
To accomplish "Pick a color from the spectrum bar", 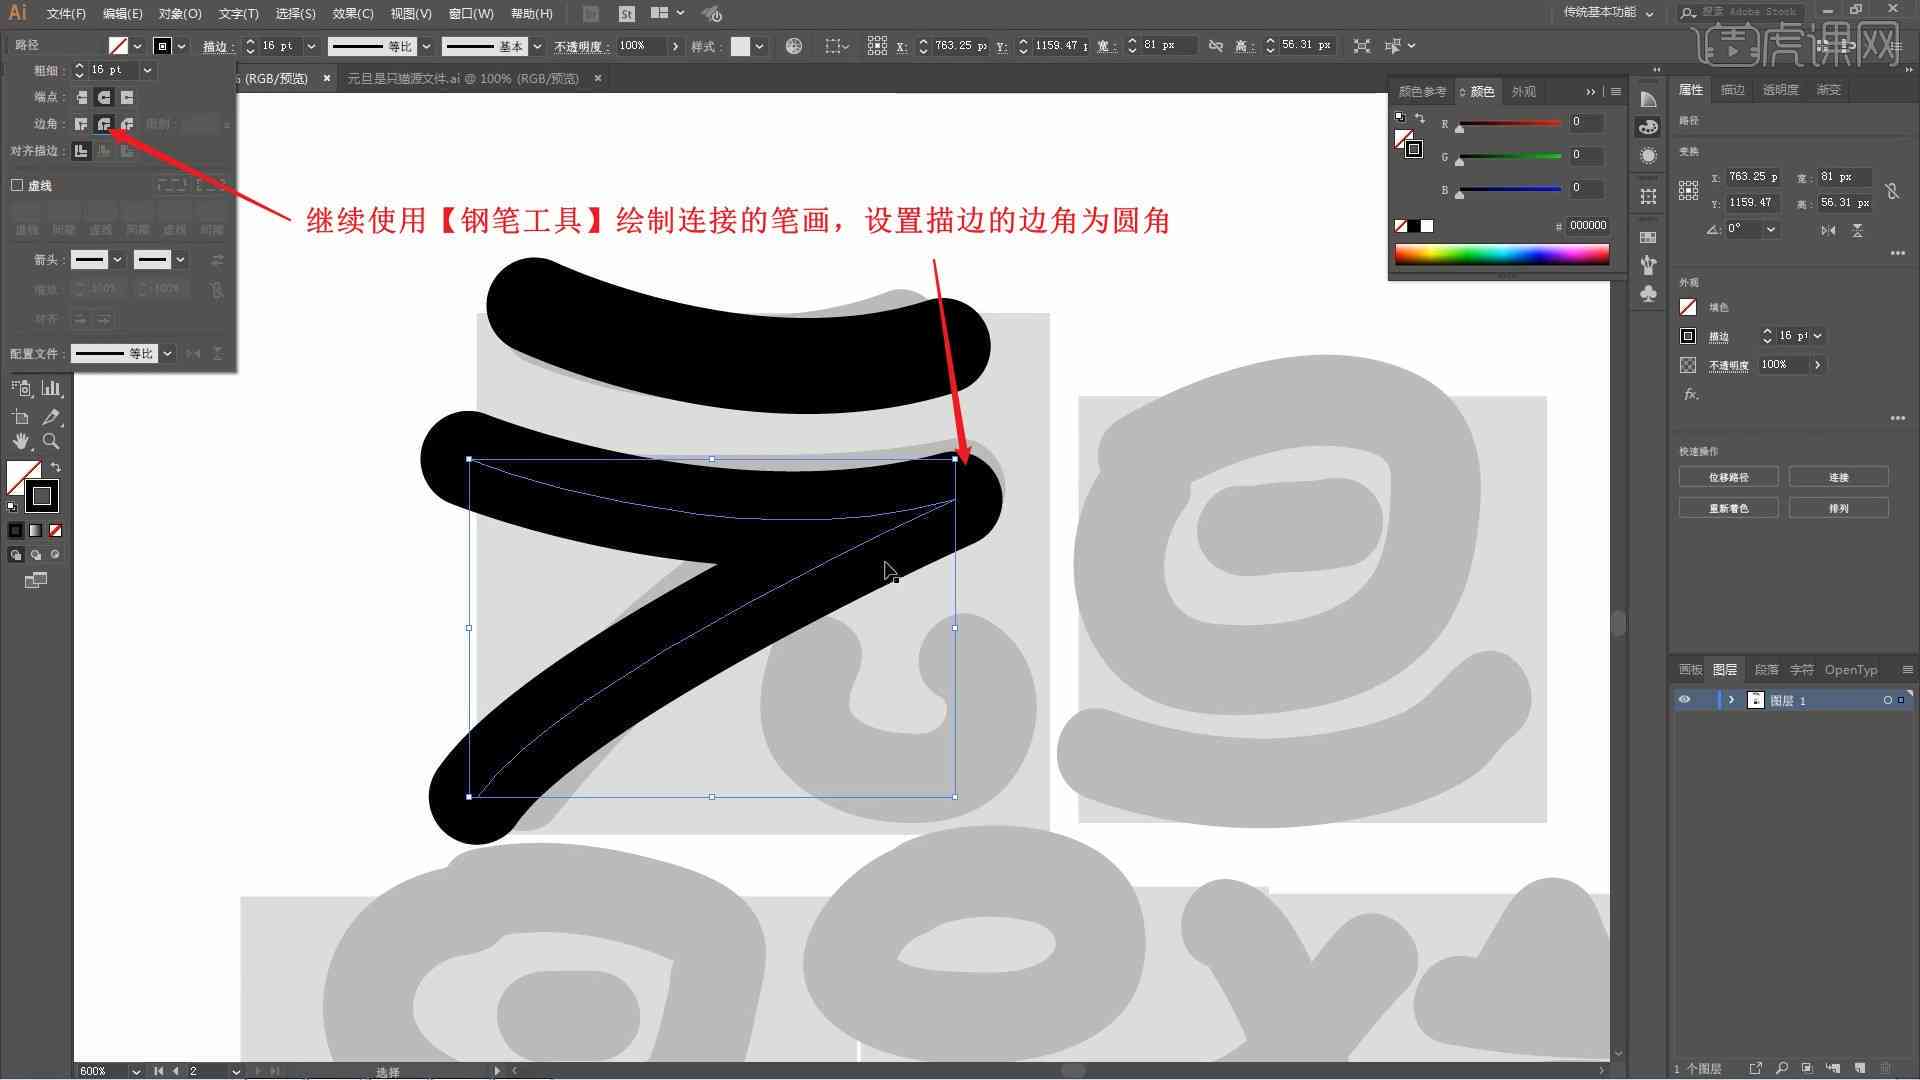I will (x=1502, y=254).
